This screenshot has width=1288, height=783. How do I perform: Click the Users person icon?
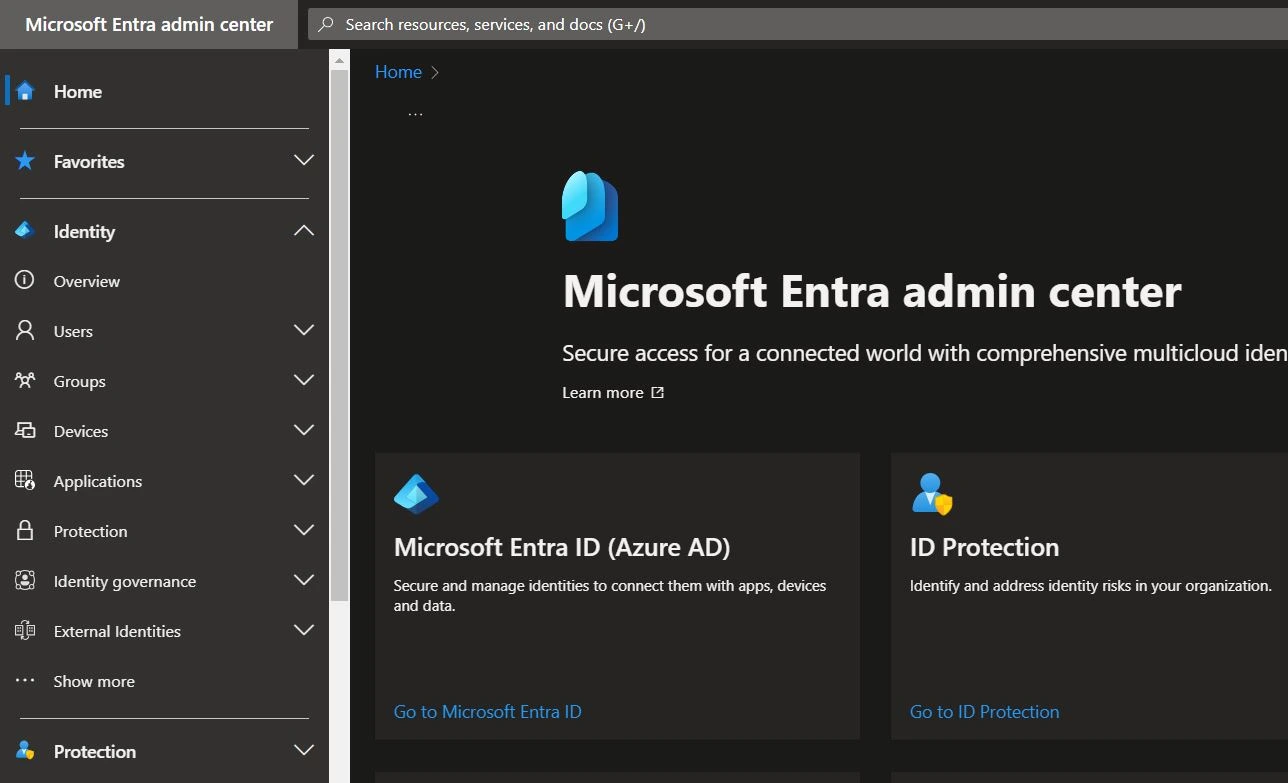coord(25,330)
